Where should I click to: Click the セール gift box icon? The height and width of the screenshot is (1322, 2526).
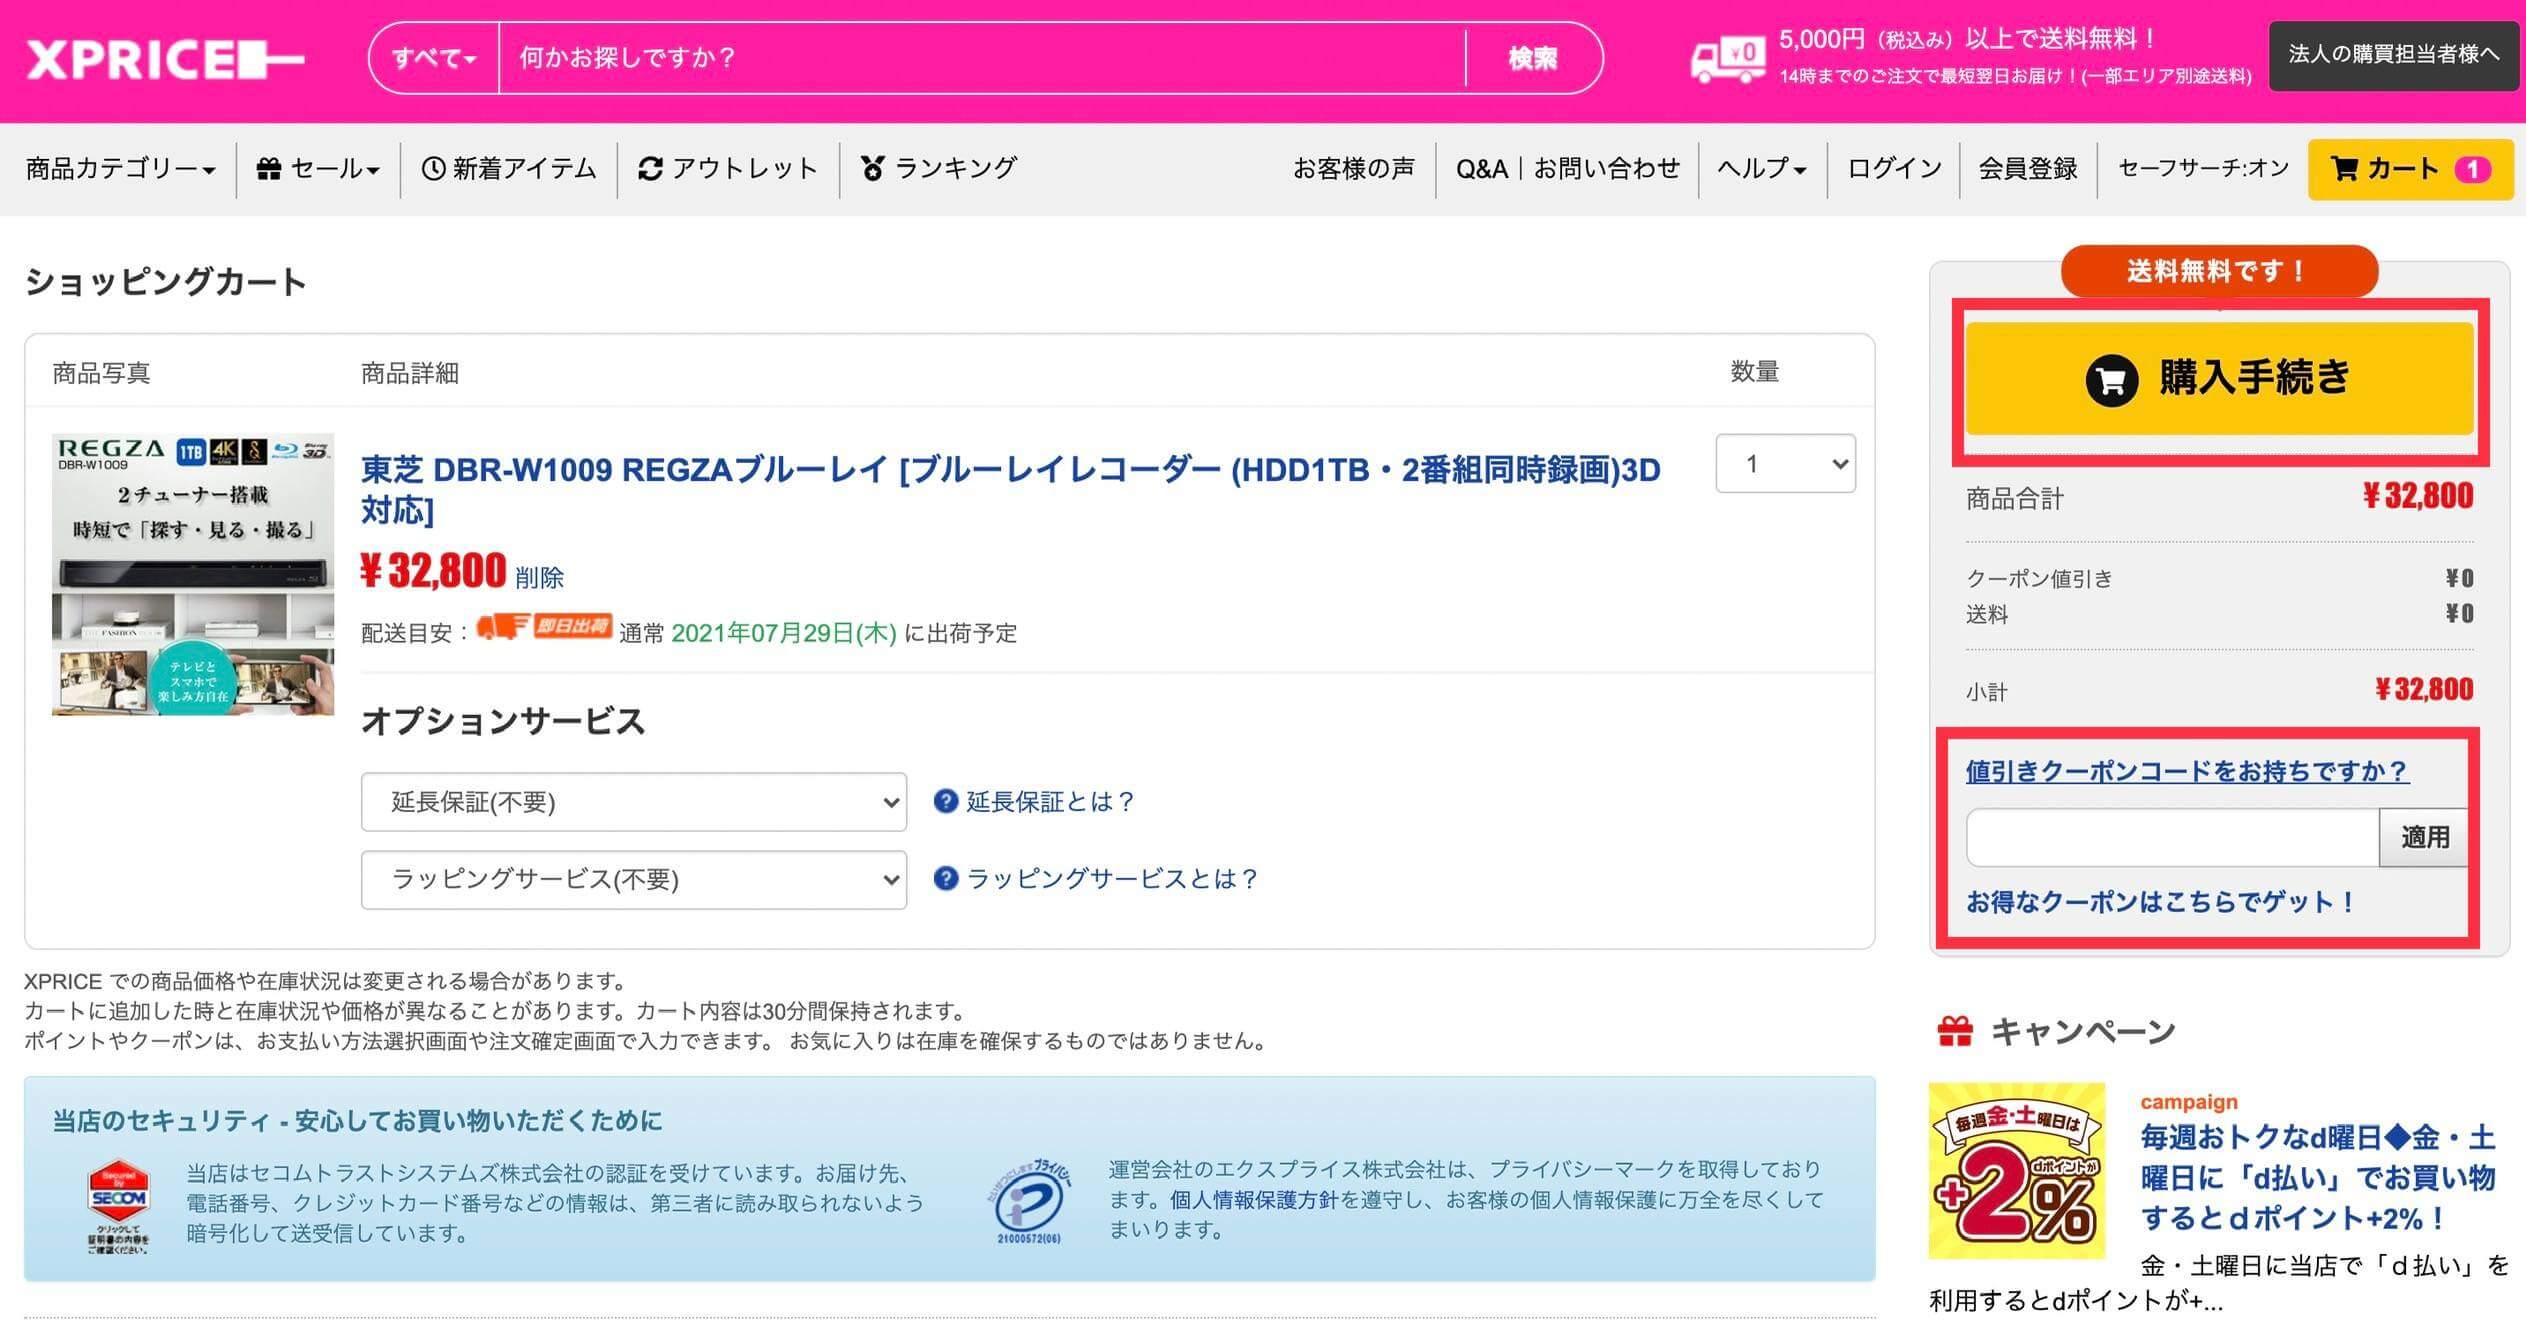coord(269,169)
